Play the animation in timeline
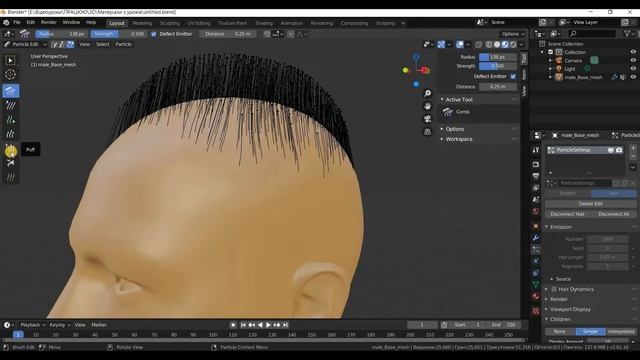The image size is (640, 360). click(x=268, y=325)
